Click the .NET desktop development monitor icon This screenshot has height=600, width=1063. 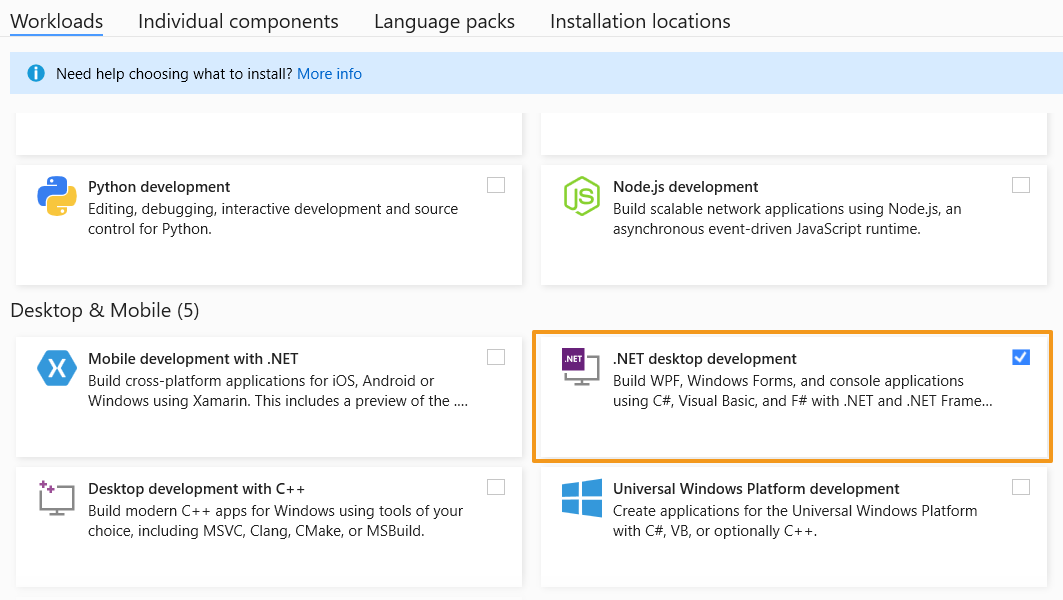click(x=581, y=367)
